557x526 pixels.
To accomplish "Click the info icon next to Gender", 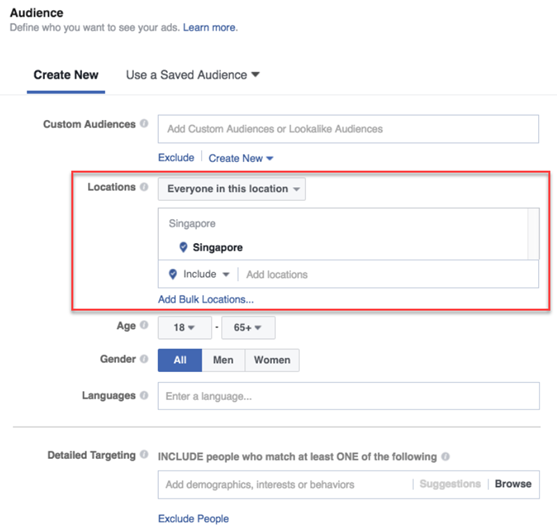I will (144, 359).
